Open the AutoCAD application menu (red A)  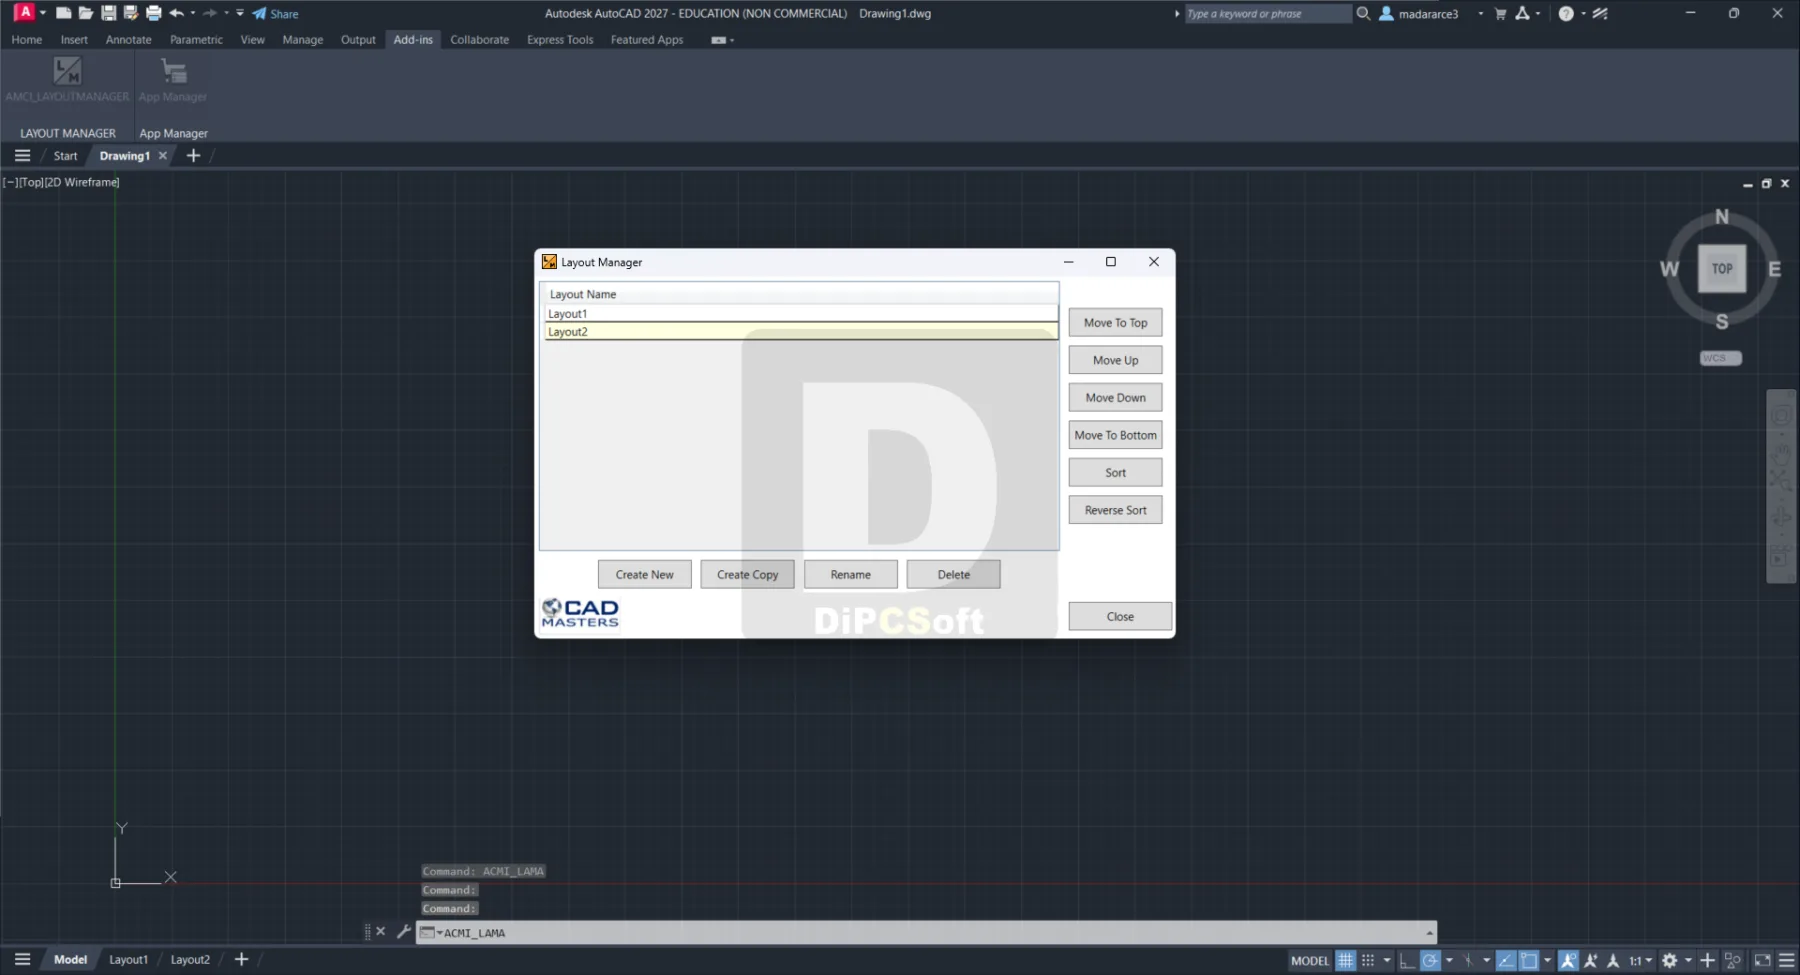click(24, 12)
